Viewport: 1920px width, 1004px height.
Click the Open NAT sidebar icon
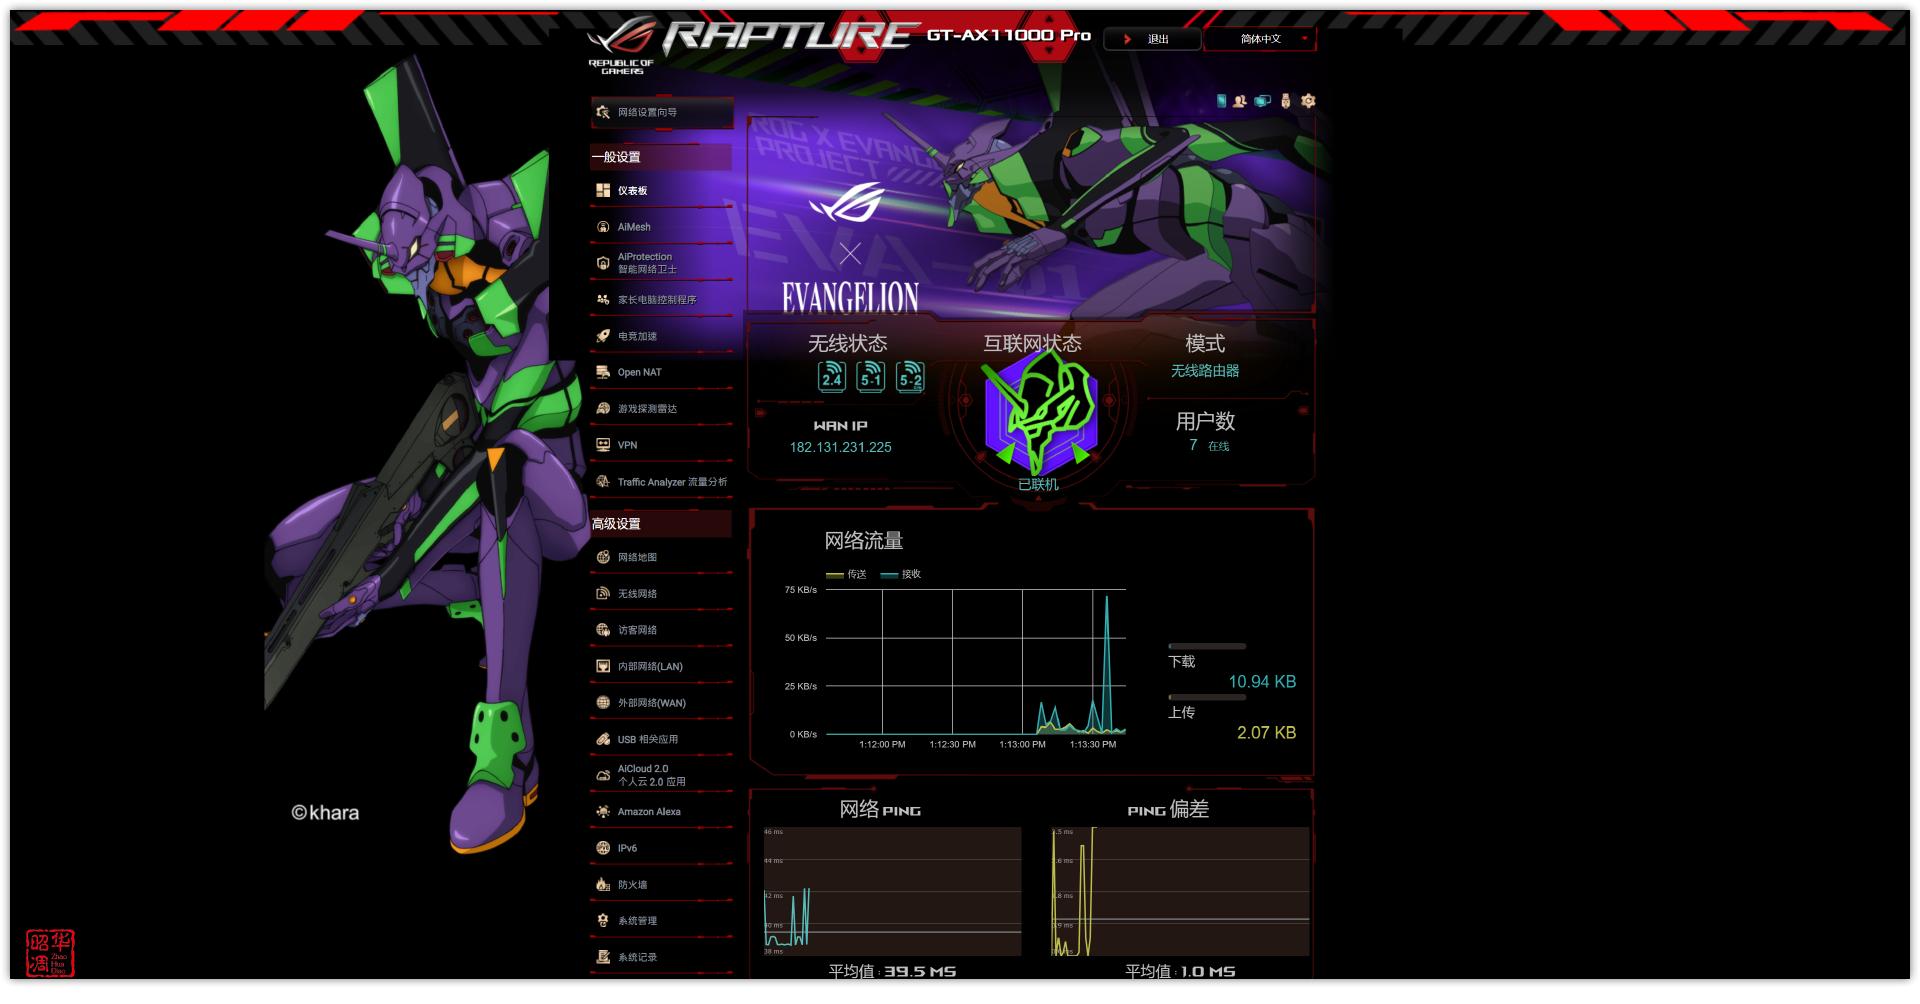[603, 372]
